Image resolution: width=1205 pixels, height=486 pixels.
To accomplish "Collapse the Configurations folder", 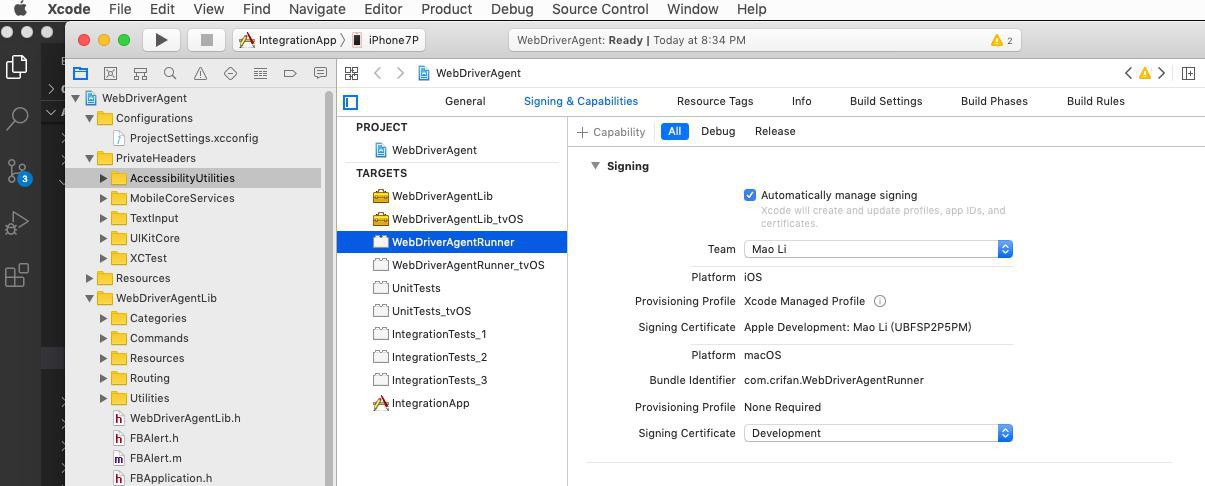I will point(90,118).
